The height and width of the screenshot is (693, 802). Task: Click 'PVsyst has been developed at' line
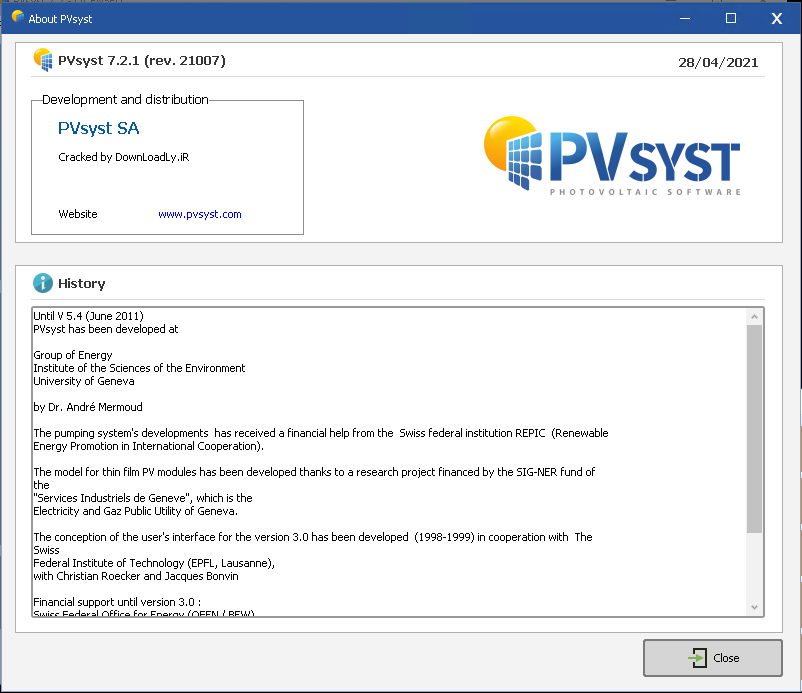(x=106, y=329)
